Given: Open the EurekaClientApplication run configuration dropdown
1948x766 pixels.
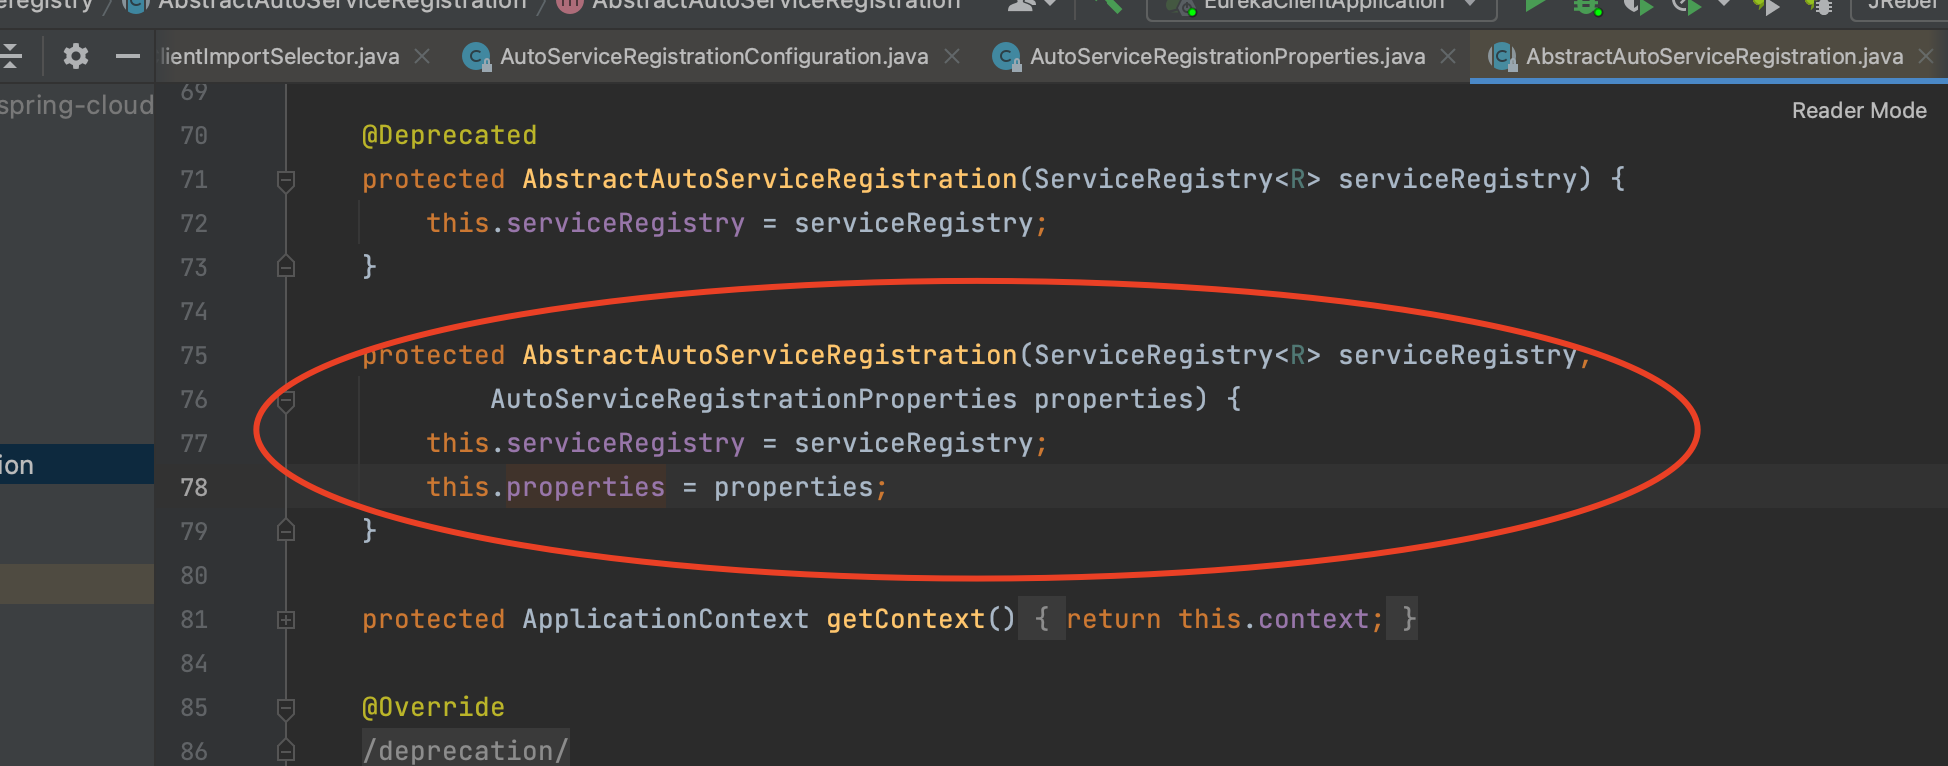Looking at the screenshot, I should [x=1322, y=6].
